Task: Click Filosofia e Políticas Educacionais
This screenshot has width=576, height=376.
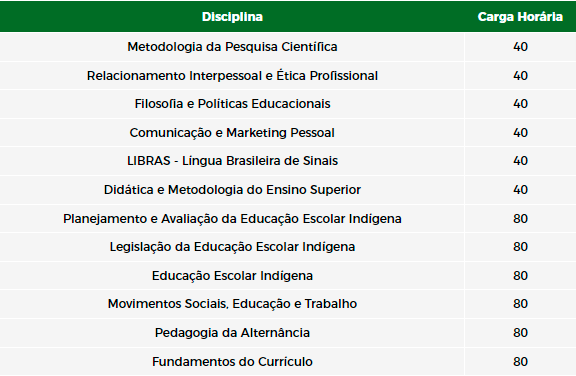Action: point(232,104)
